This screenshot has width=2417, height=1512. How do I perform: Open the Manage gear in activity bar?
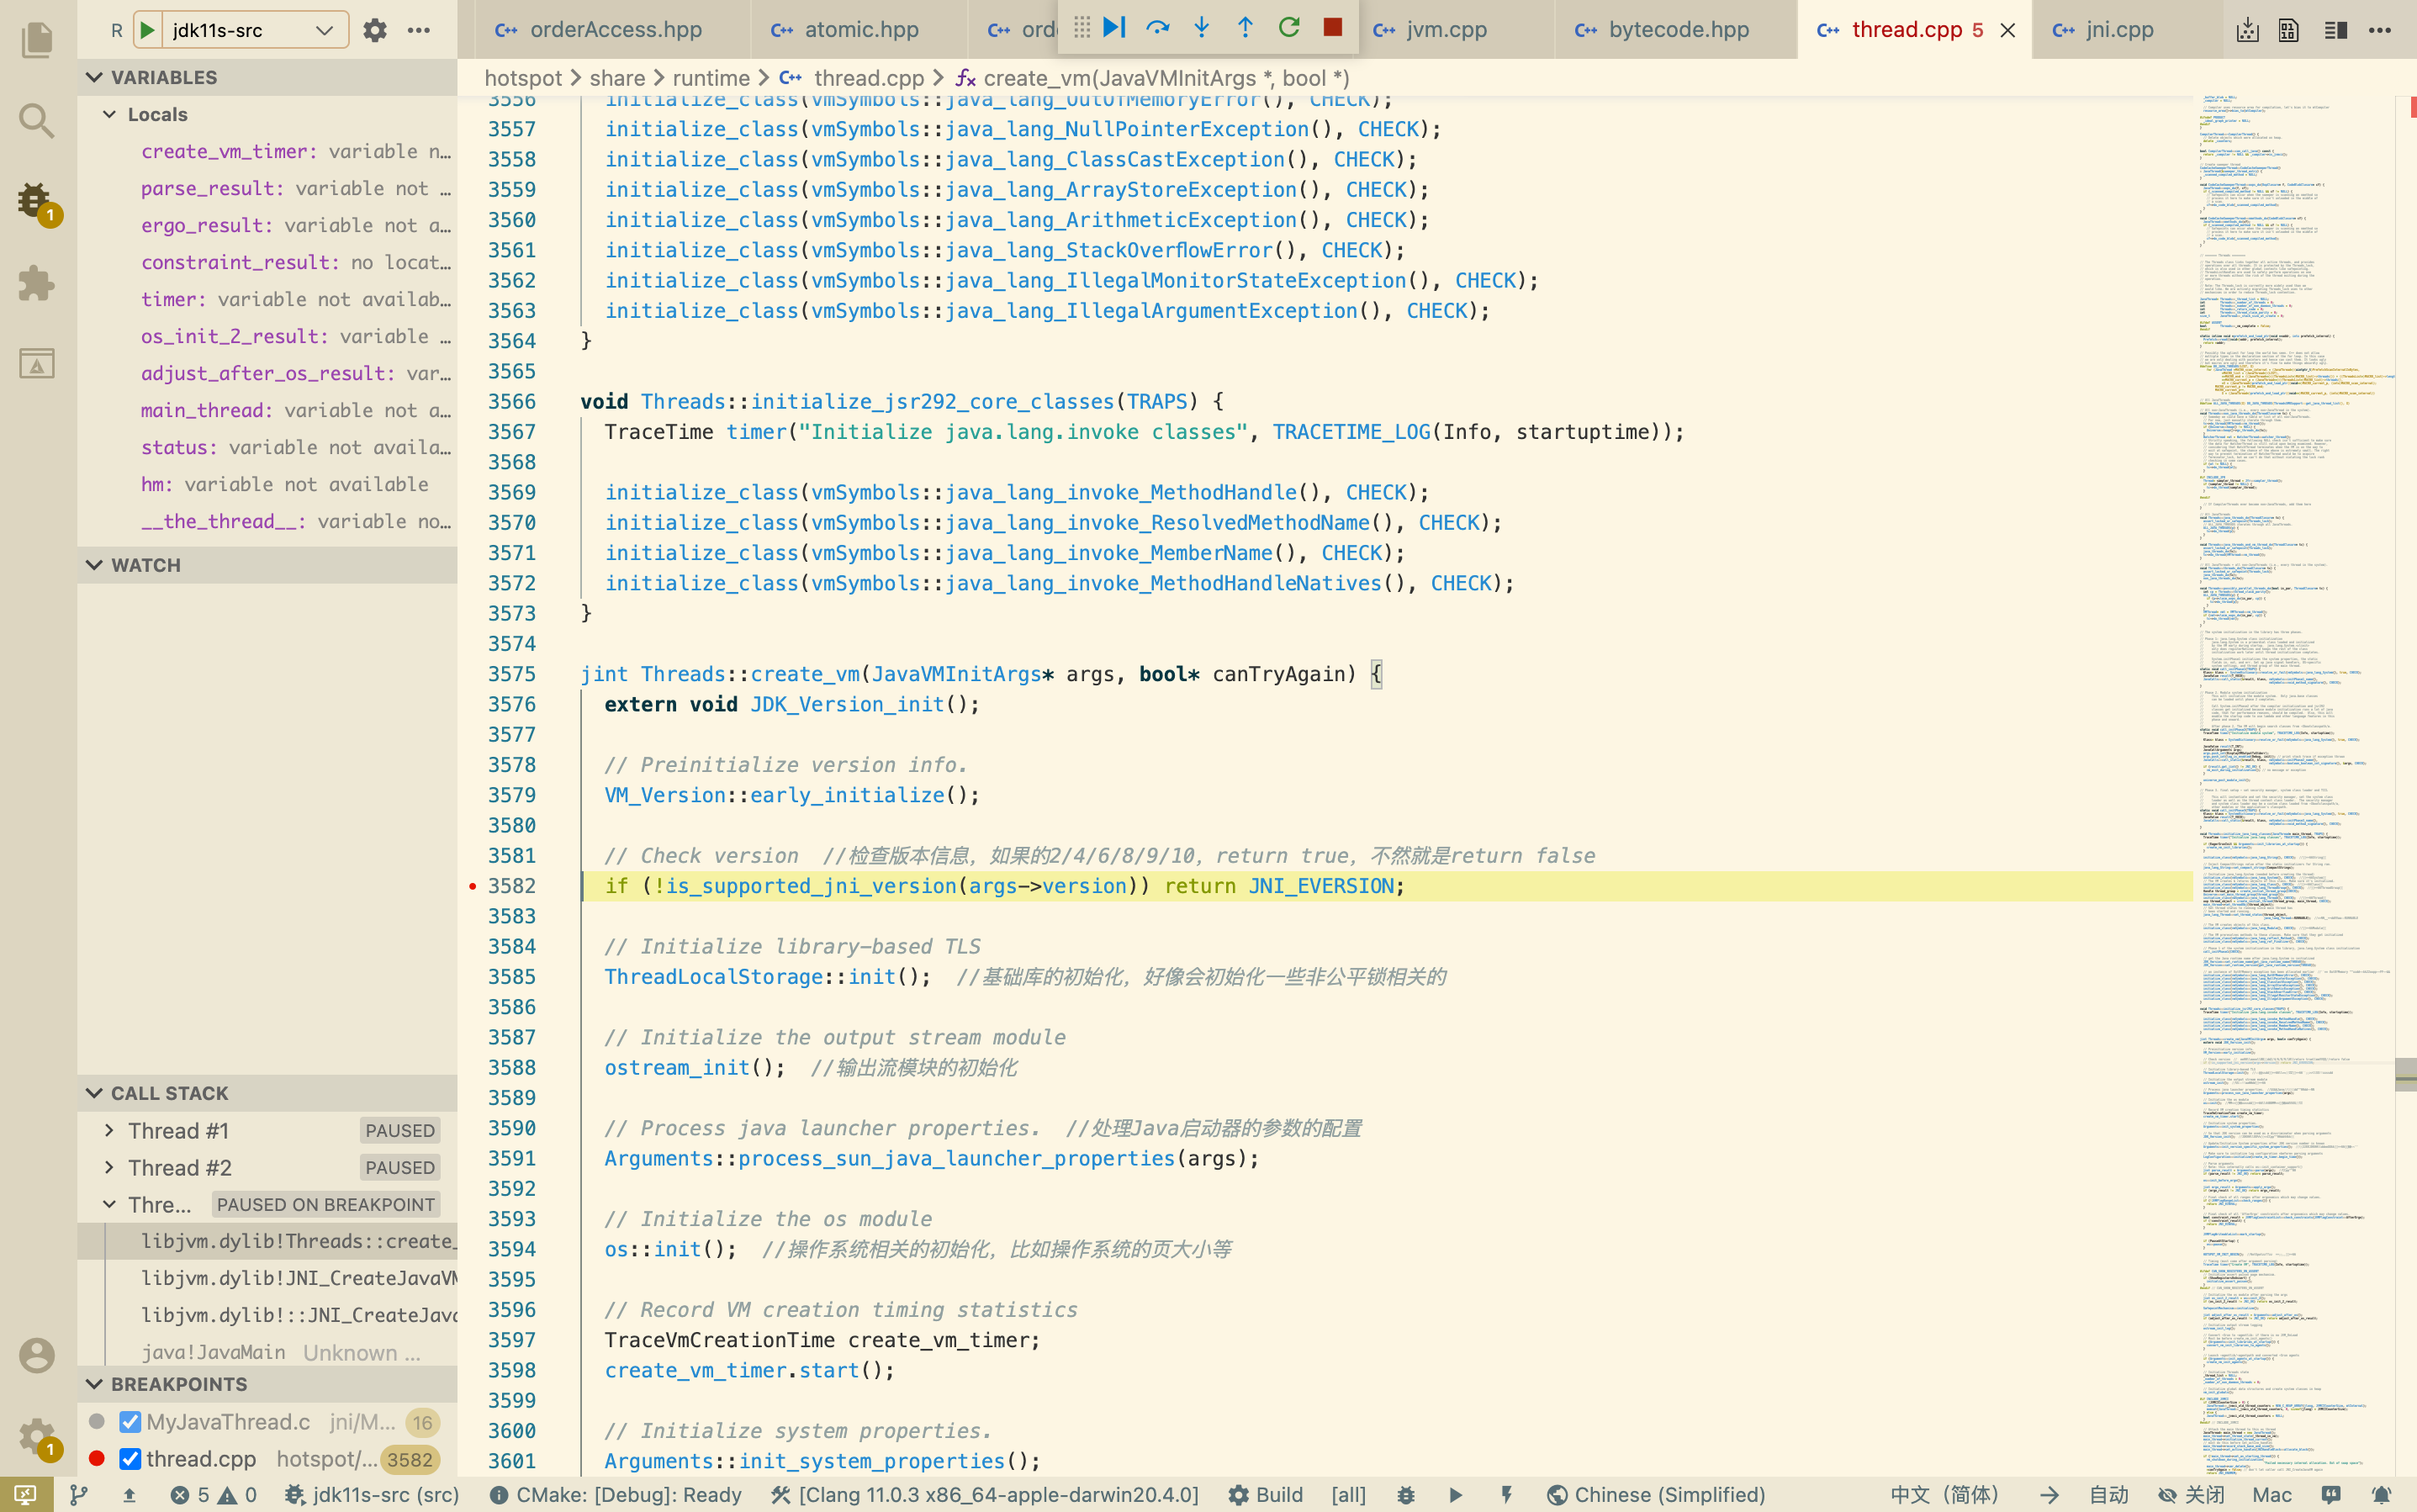point(37,1437)
